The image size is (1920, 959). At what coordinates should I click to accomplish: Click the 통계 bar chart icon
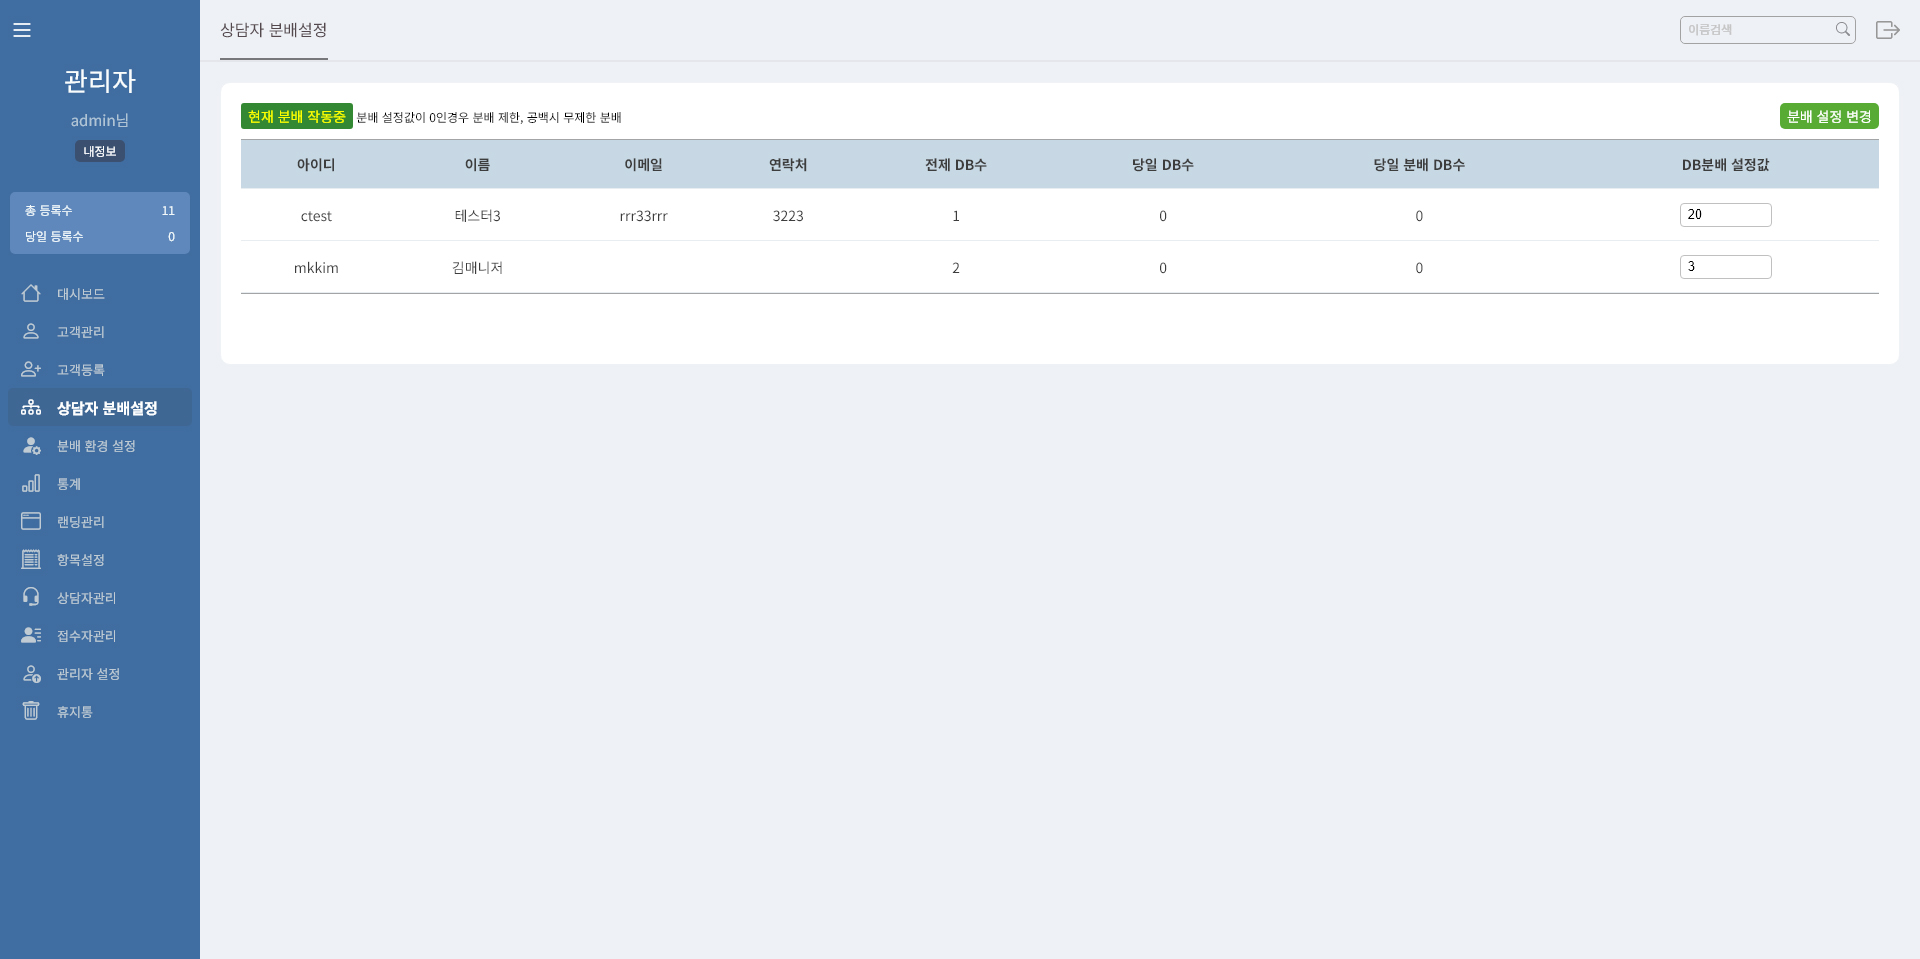click(31, 483)
